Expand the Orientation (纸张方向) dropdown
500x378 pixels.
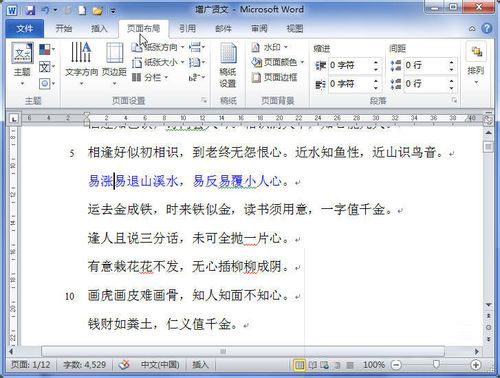158,47
